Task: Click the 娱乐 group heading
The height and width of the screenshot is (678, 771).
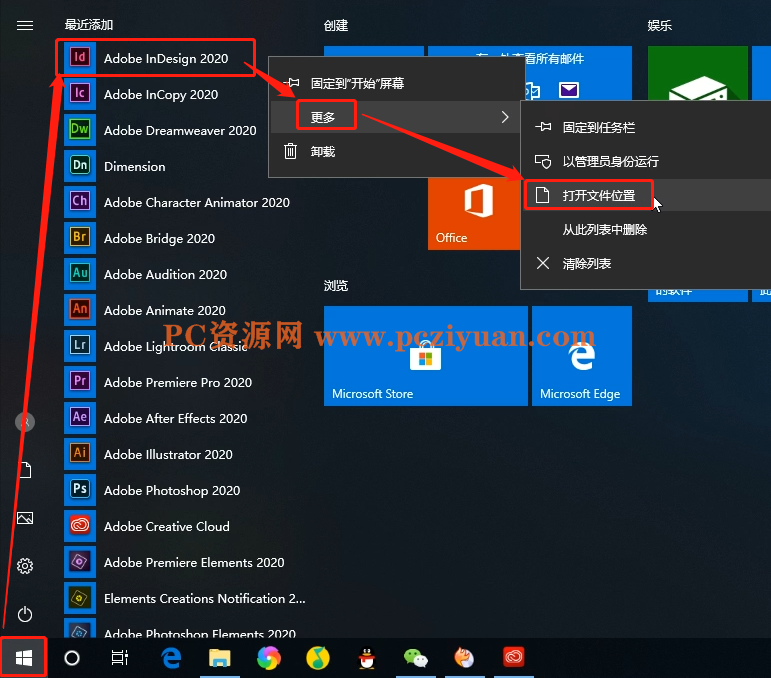Action: (659, 26)
